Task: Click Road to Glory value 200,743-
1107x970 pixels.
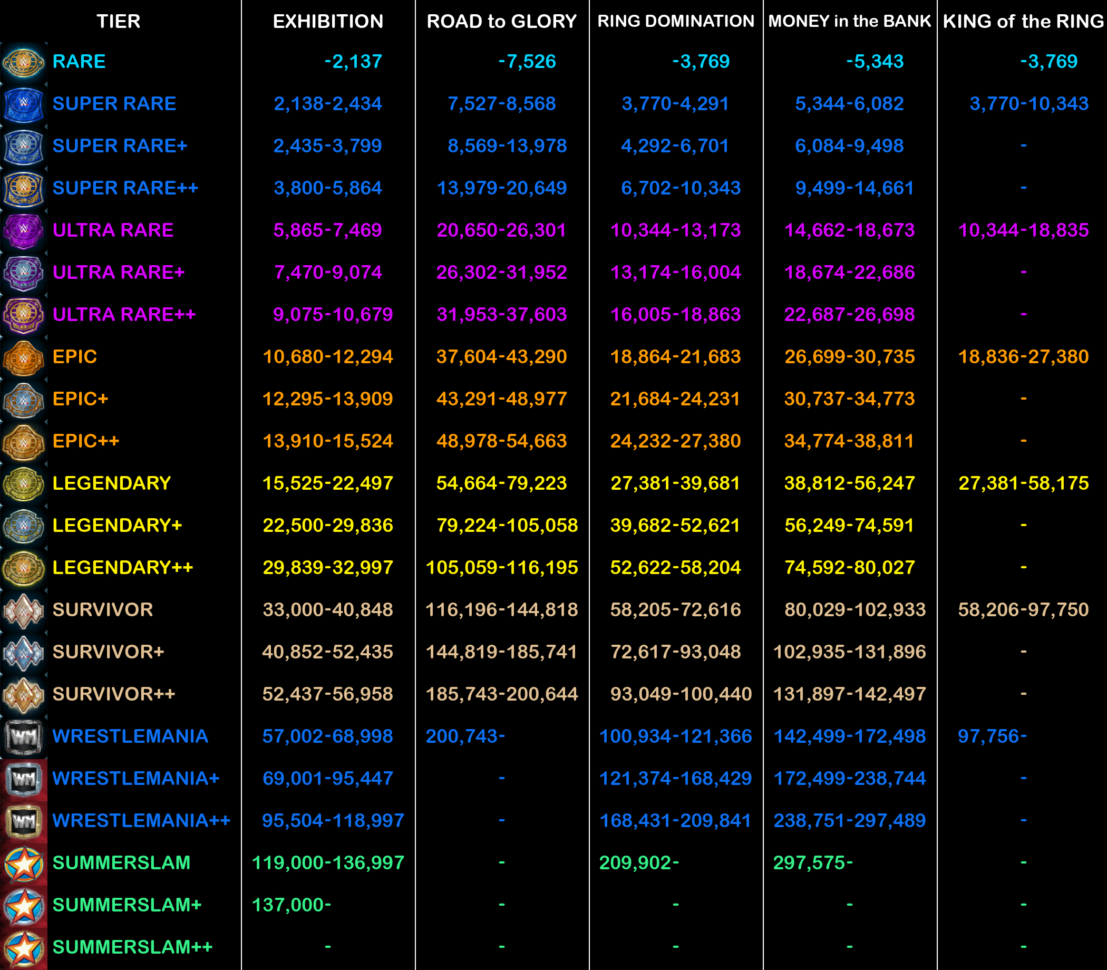Action: 465,736
